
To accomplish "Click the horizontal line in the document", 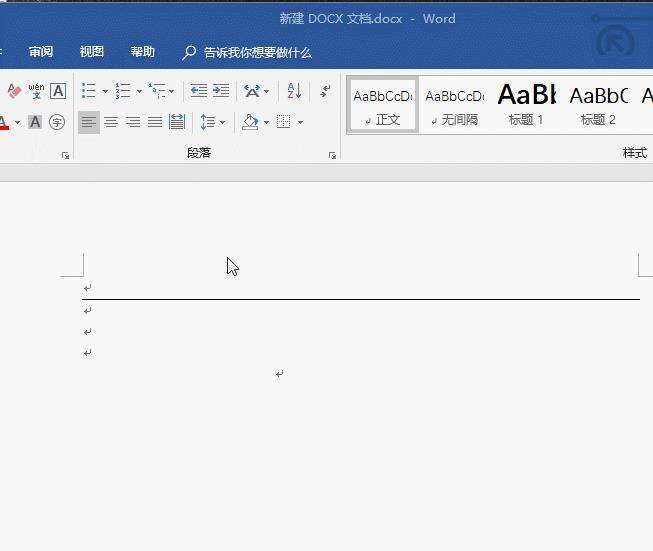I will coord(361,299).
